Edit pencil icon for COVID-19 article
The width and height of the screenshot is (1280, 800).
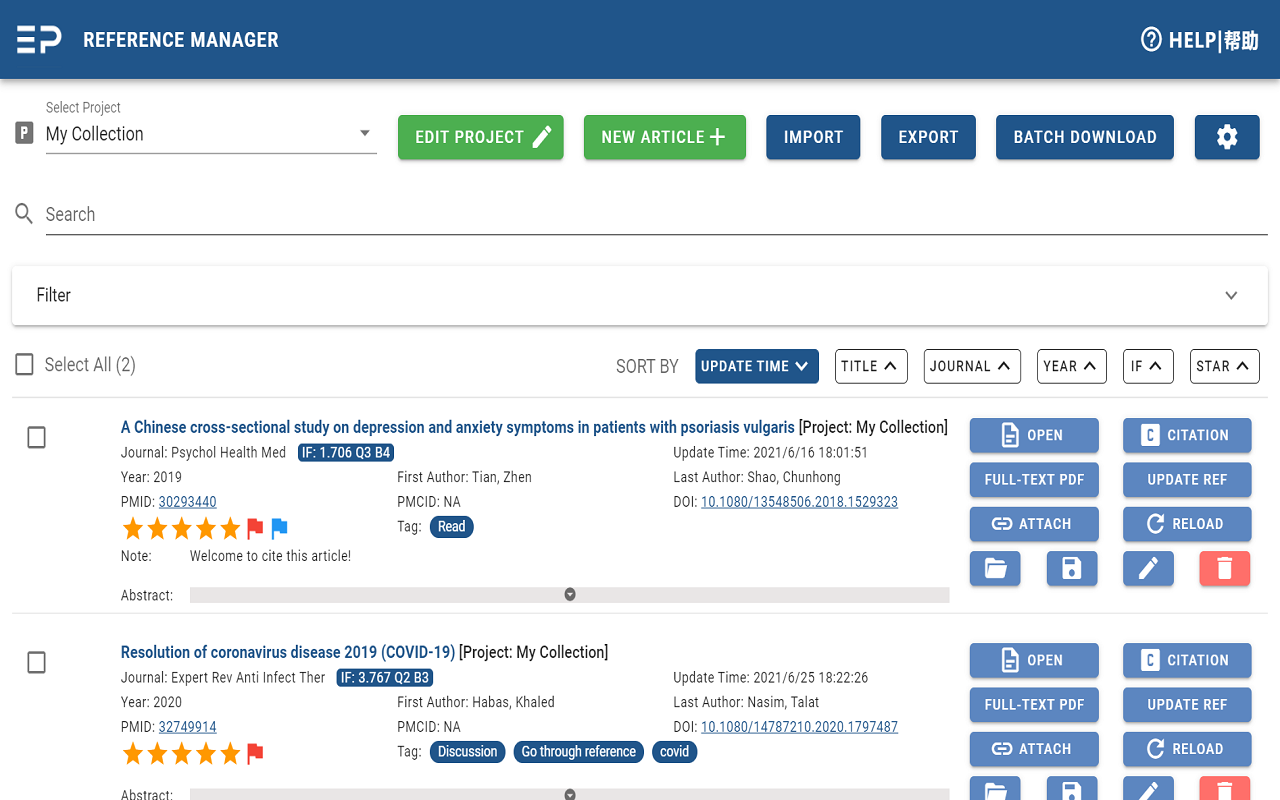(1148, 788)
